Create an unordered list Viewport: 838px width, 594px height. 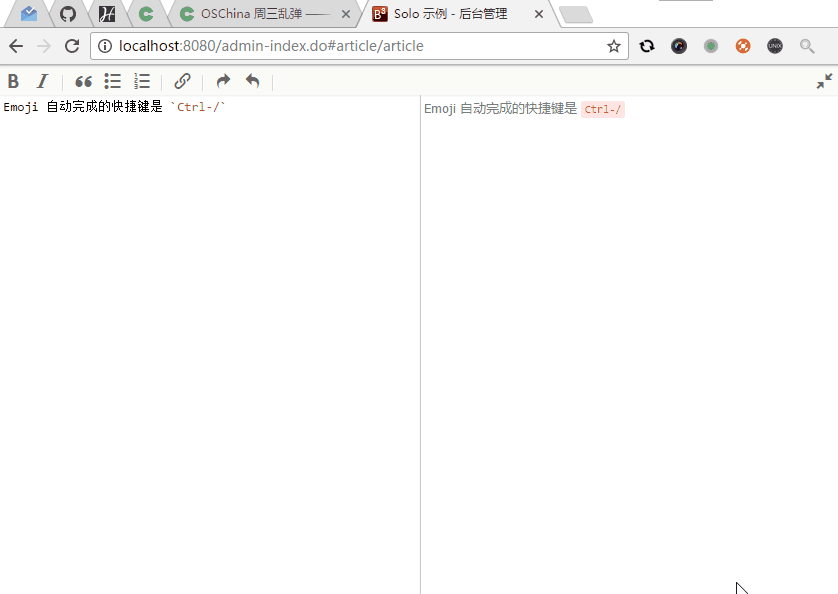click(112, 81)
